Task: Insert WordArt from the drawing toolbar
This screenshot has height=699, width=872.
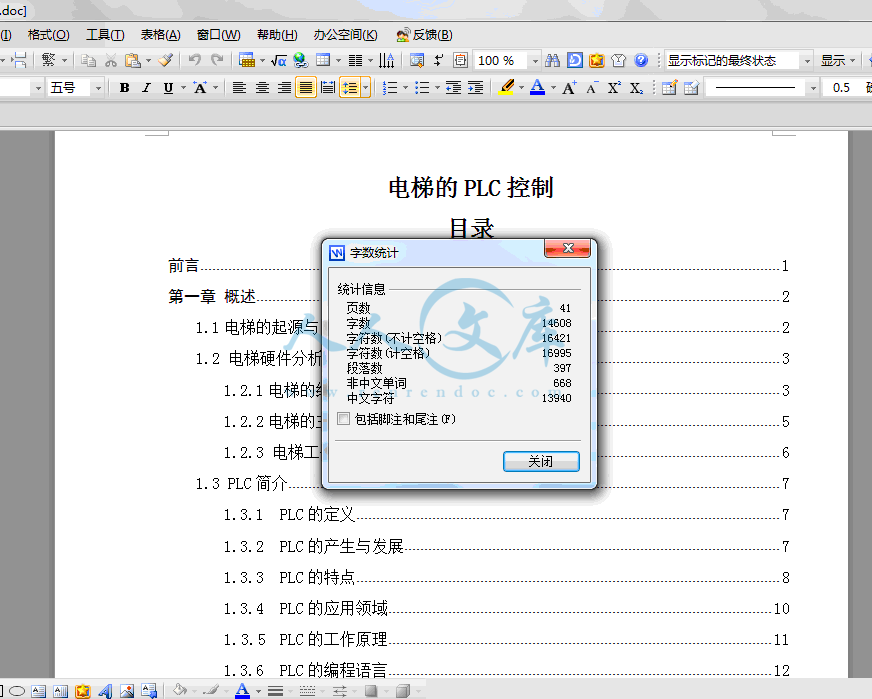Action: coord(105,691)
